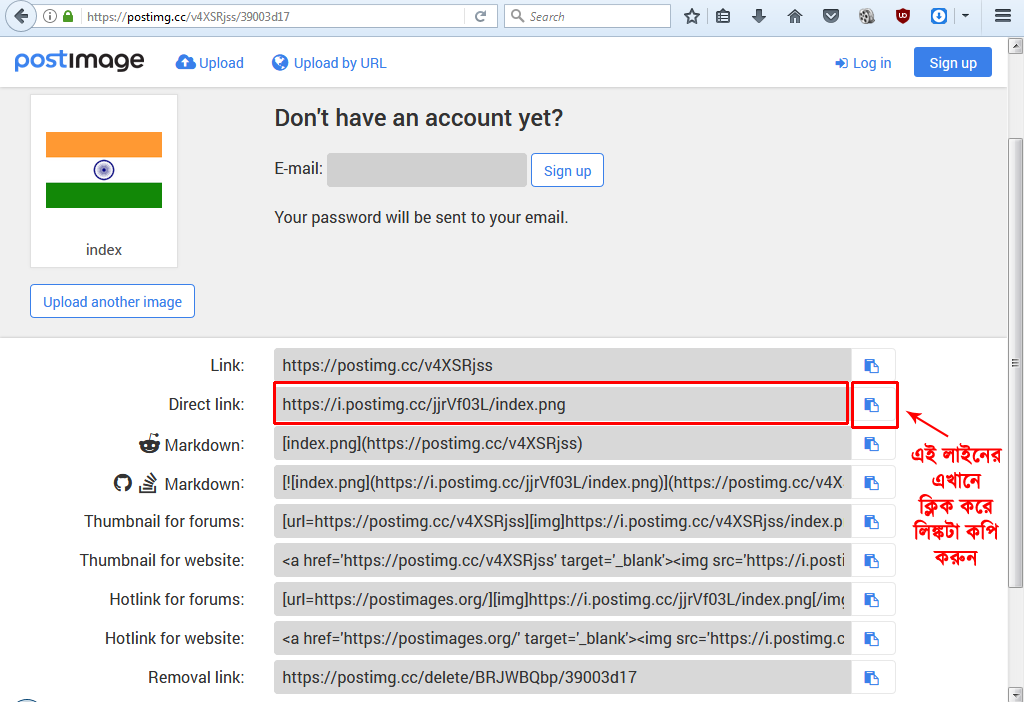Select the Hotlink for website code field
1024x702 pixels.
click(x=563, y=639)
